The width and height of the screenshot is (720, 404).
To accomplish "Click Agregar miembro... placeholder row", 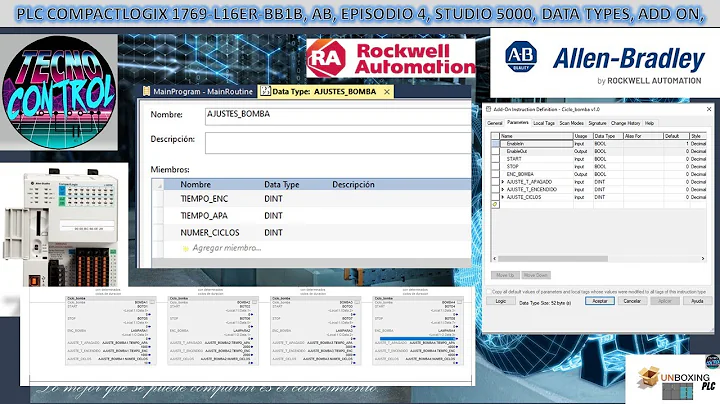I will [226, 248].
